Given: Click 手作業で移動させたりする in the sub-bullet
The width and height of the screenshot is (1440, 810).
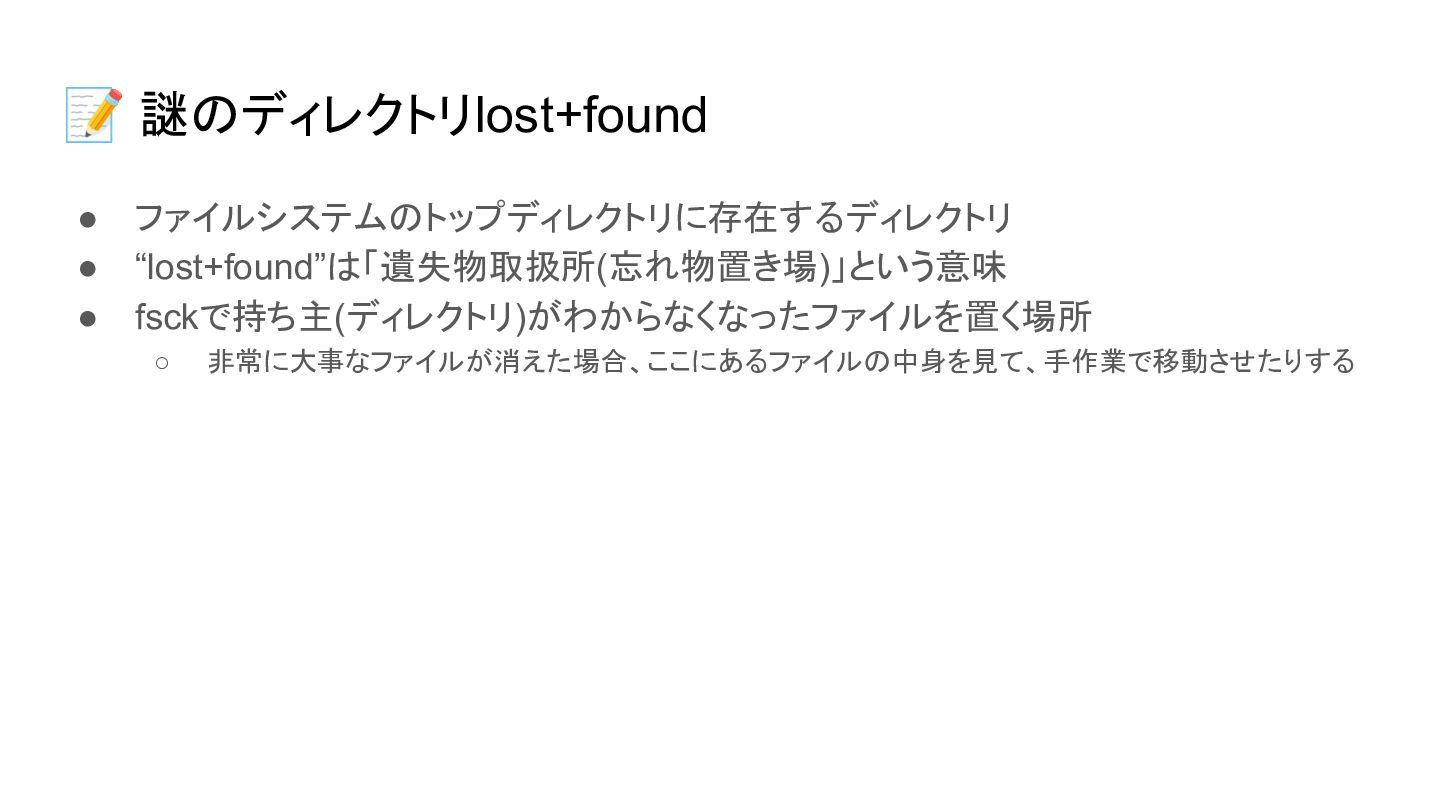Looking at the screenshot, I should point(1199,361).
